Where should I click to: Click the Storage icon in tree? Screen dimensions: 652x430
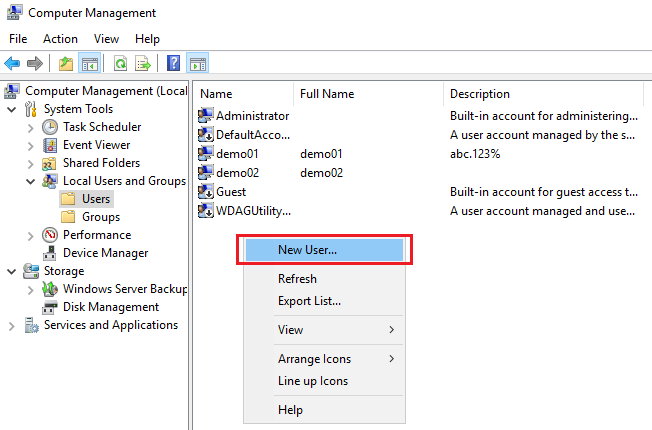tap(31, 271)
